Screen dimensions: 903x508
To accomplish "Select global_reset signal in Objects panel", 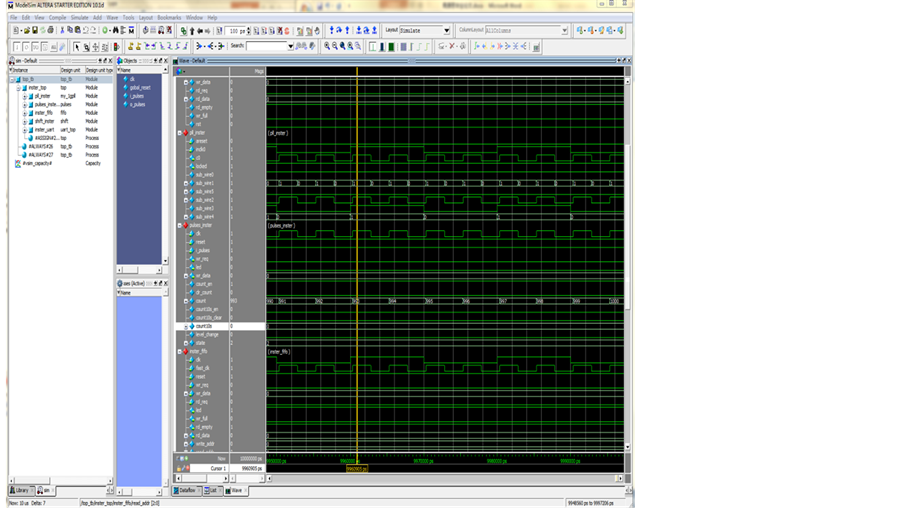I will 139,87.
